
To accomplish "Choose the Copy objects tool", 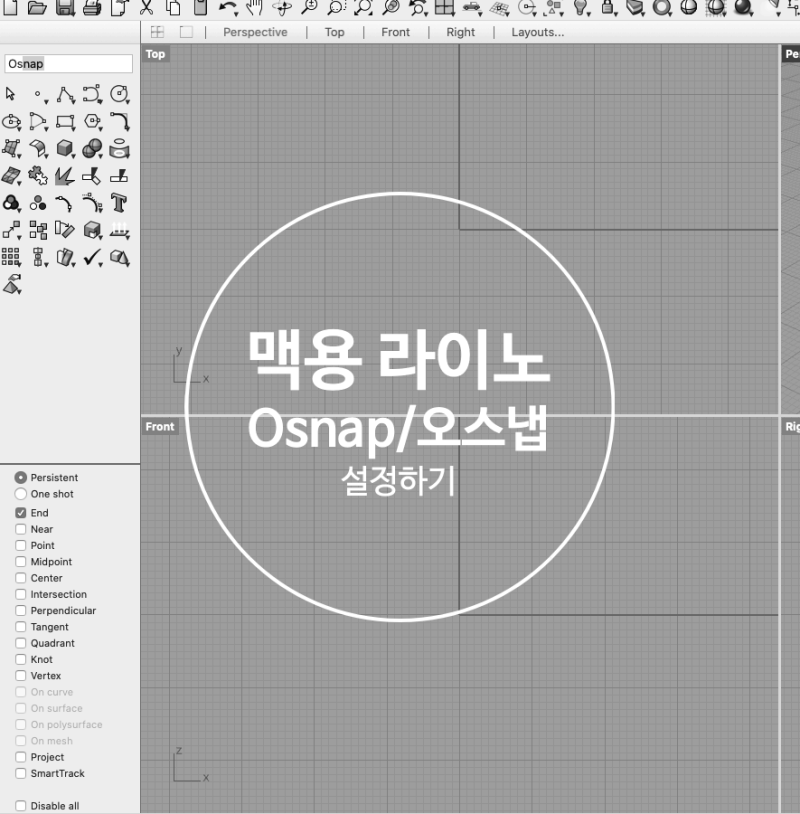I will (38, 229).
